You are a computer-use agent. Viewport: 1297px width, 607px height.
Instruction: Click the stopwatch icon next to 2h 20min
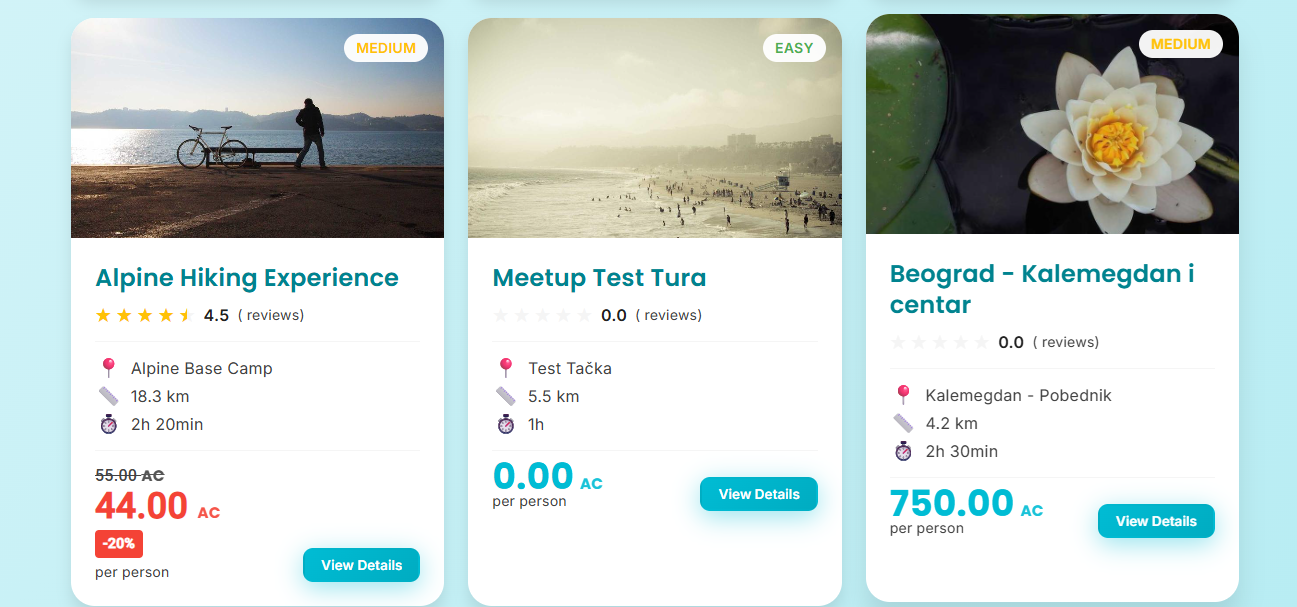click(x=109, y=424)
